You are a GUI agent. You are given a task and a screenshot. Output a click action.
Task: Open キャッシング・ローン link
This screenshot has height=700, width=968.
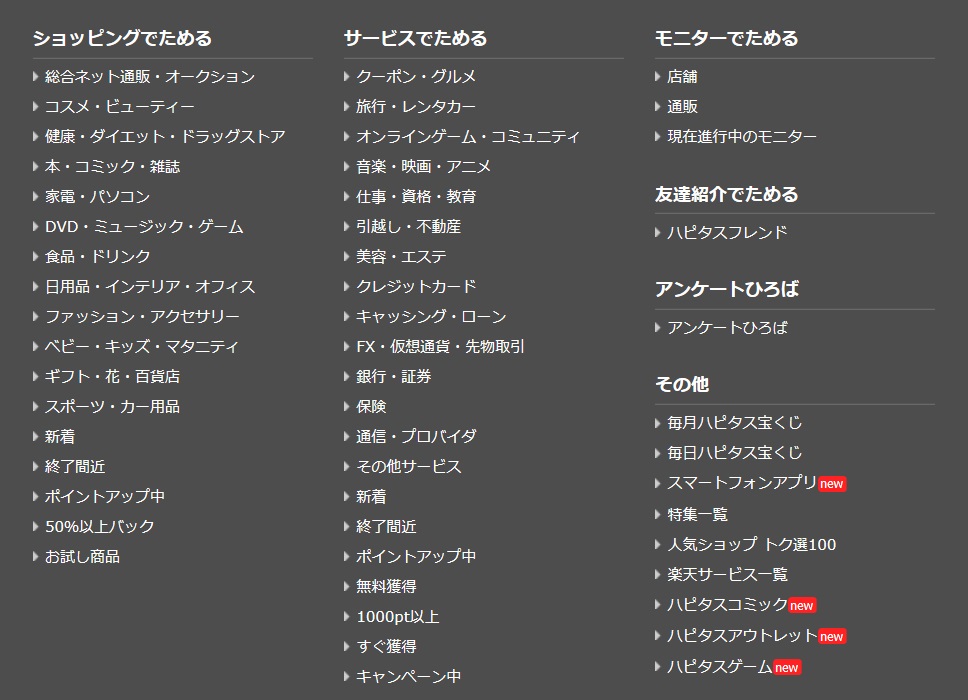click(431, 317)
